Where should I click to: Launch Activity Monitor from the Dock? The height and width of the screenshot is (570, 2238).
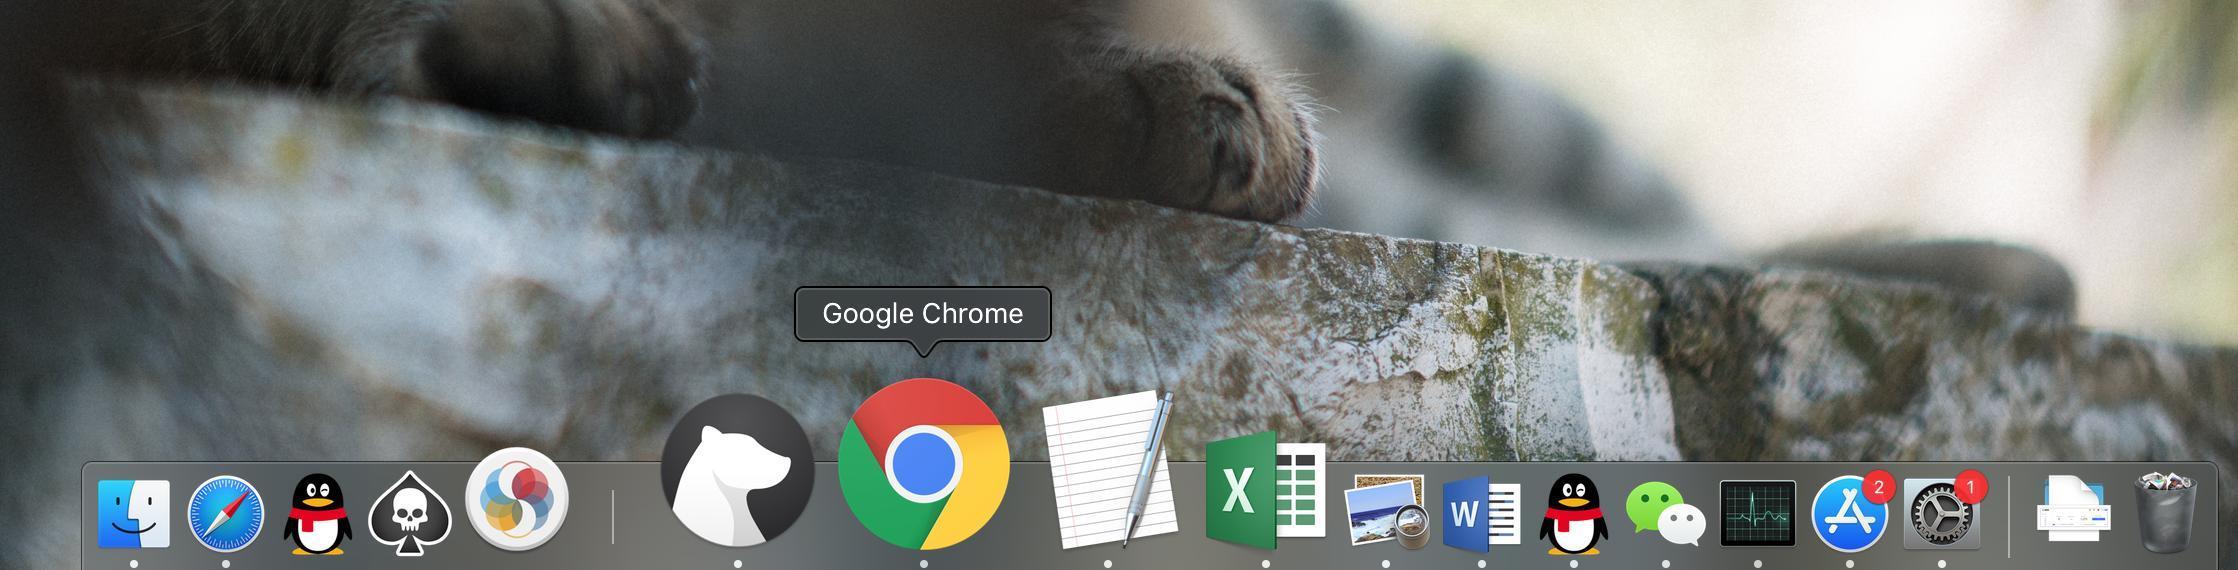click(1758, 514)
